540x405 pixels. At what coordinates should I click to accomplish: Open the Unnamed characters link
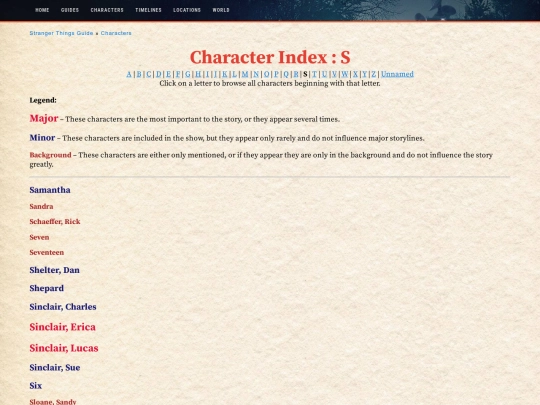397,74
